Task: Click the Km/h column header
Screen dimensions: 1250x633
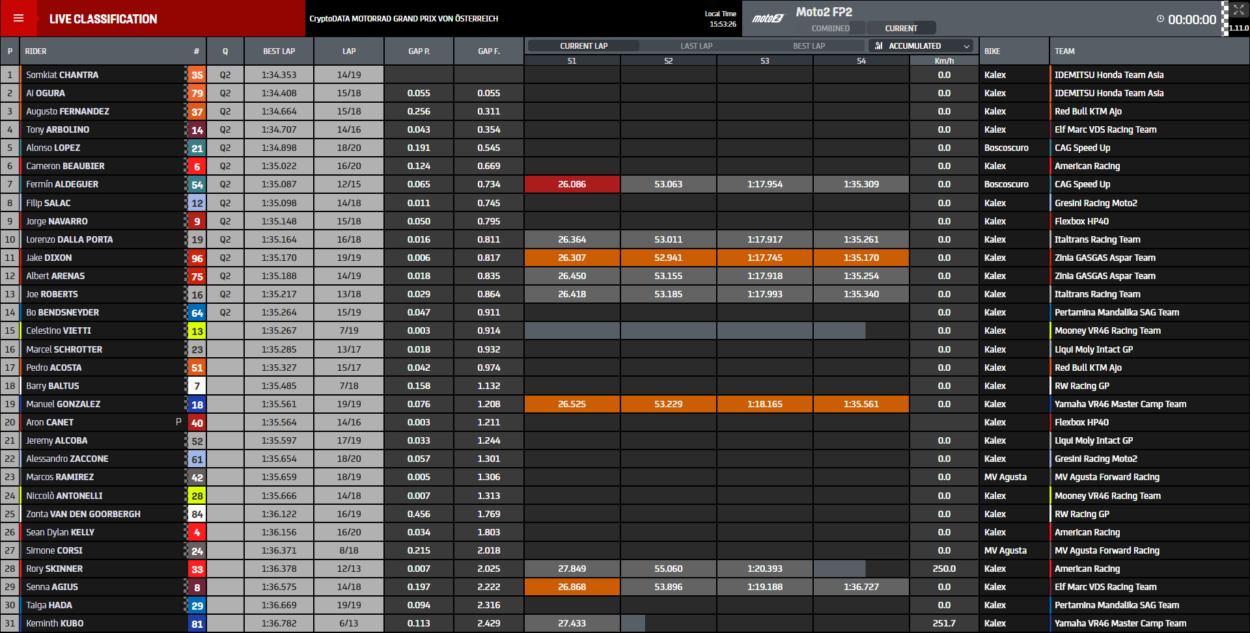Action: (944, 60)
